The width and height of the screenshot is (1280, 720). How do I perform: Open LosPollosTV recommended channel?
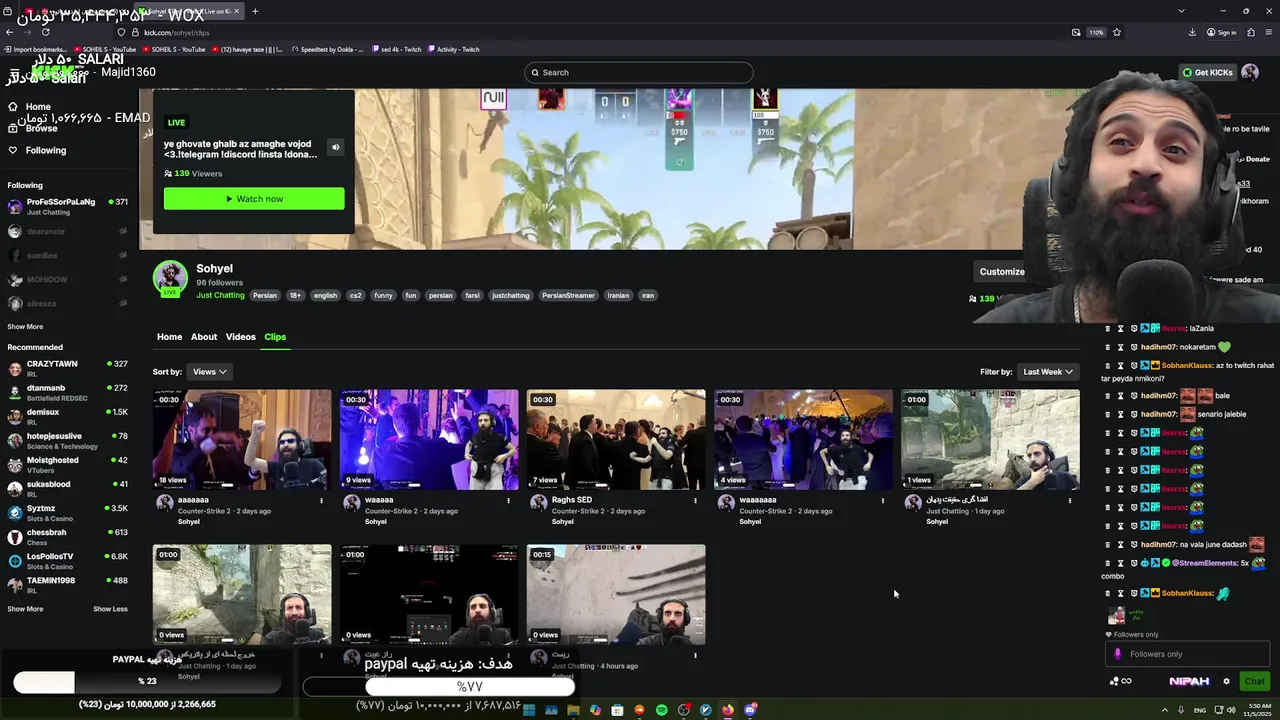point(67,561)
